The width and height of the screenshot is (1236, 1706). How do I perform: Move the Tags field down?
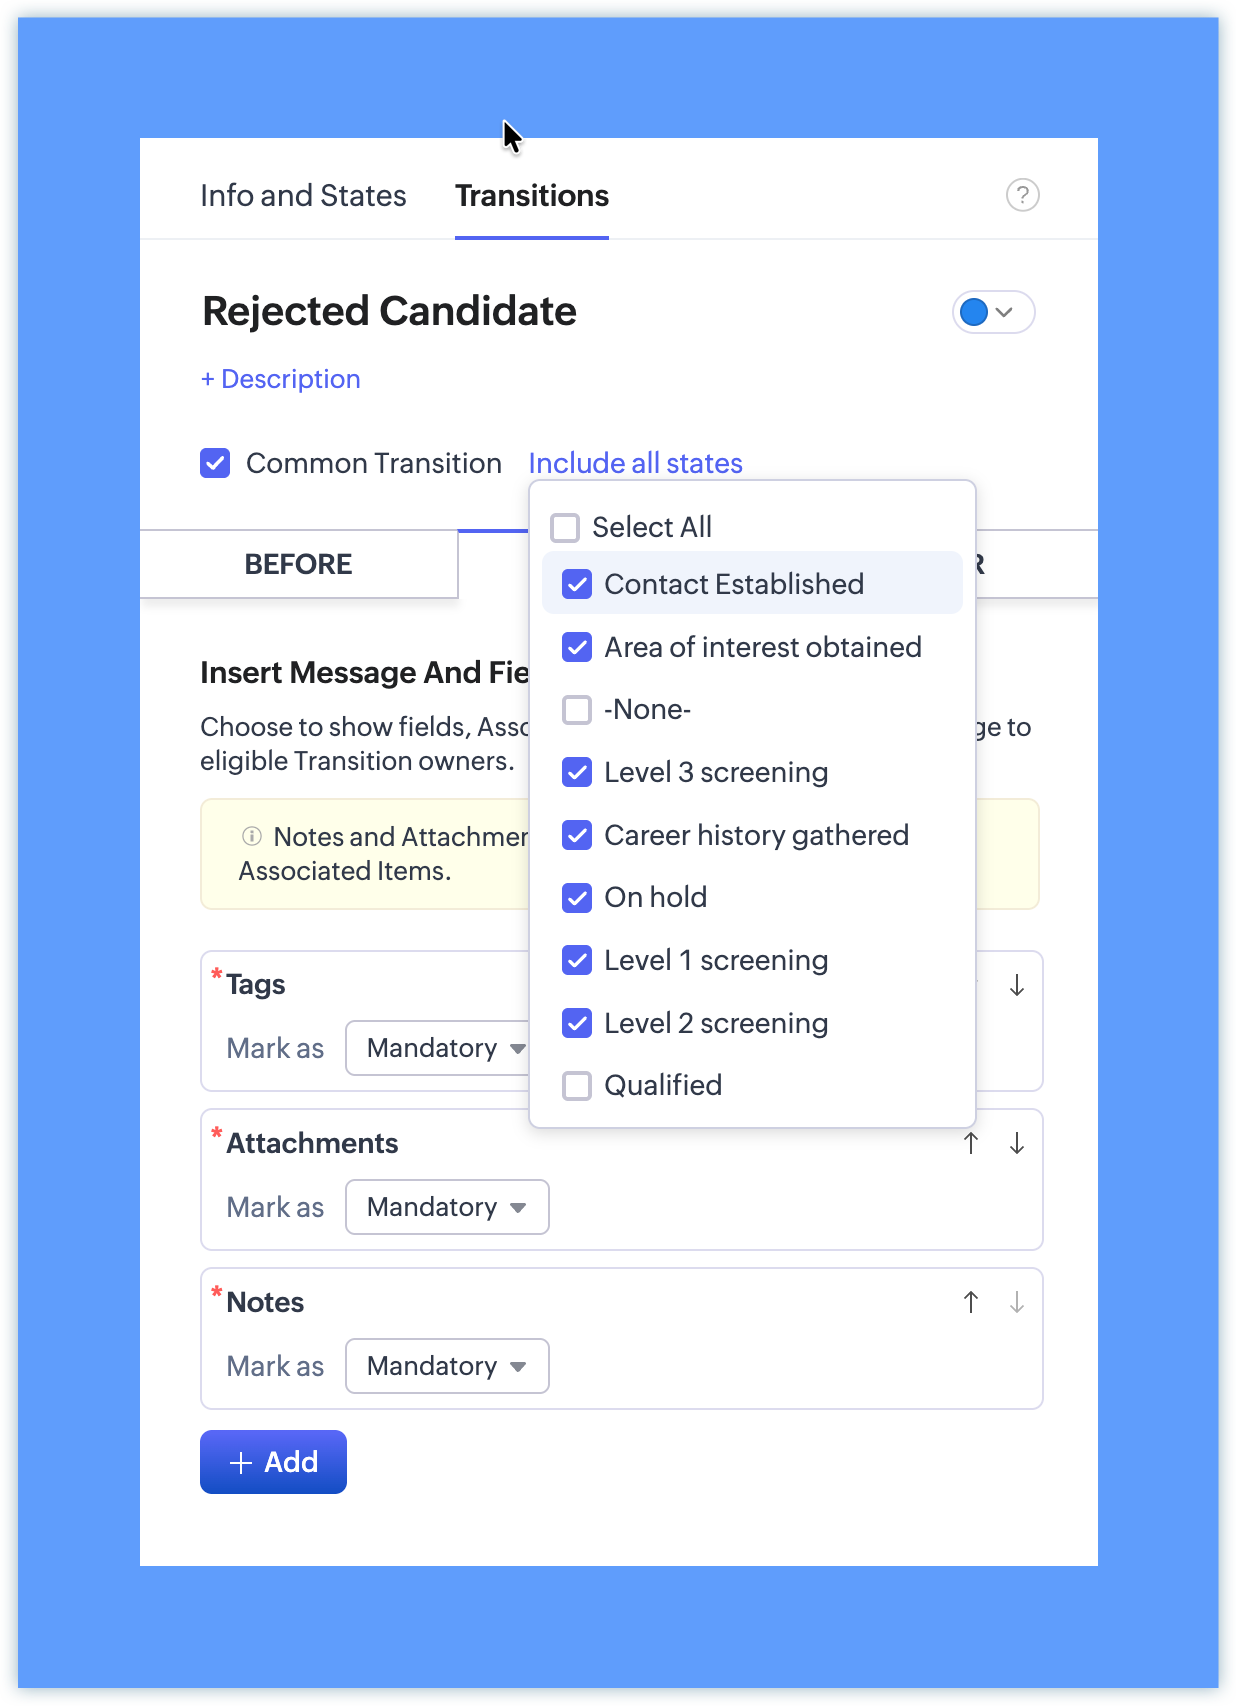click(x=1017, y=985)
